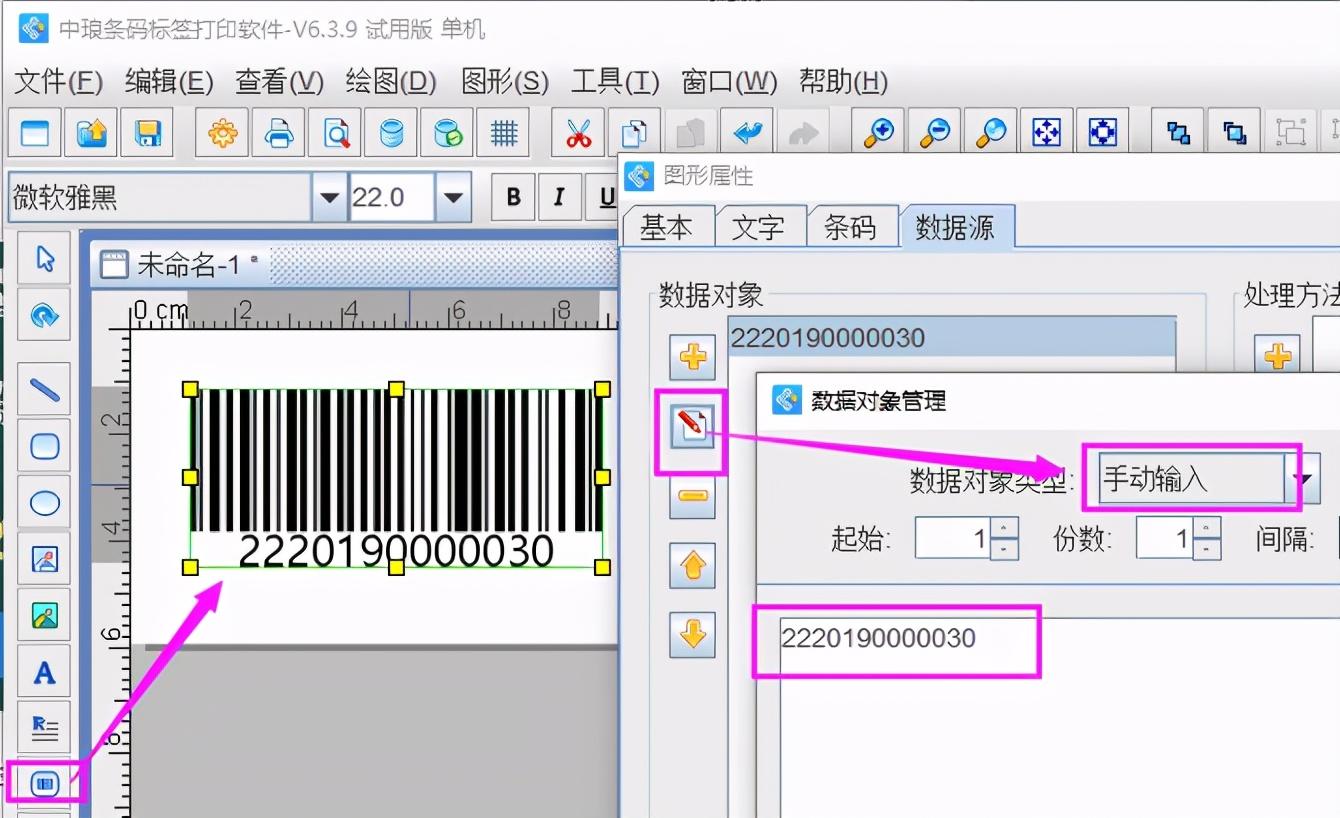Select the first image insert tool

click(x=44, y=558)
